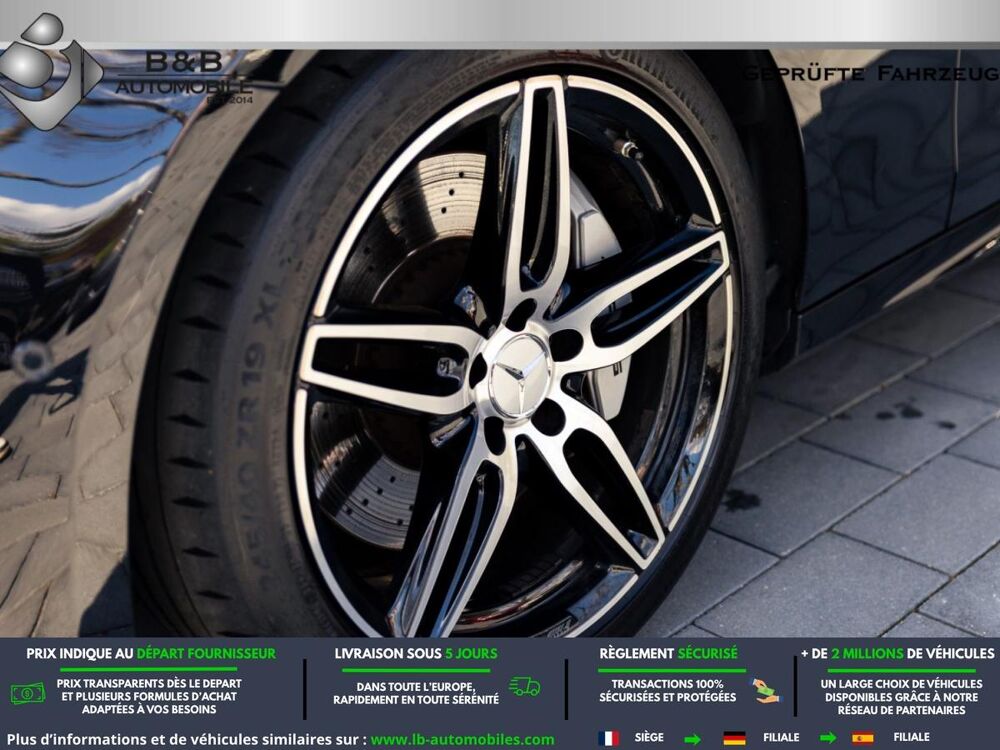Click the German flag icon
Screen dimensions: 1000x750
click(x=735, y=738)
